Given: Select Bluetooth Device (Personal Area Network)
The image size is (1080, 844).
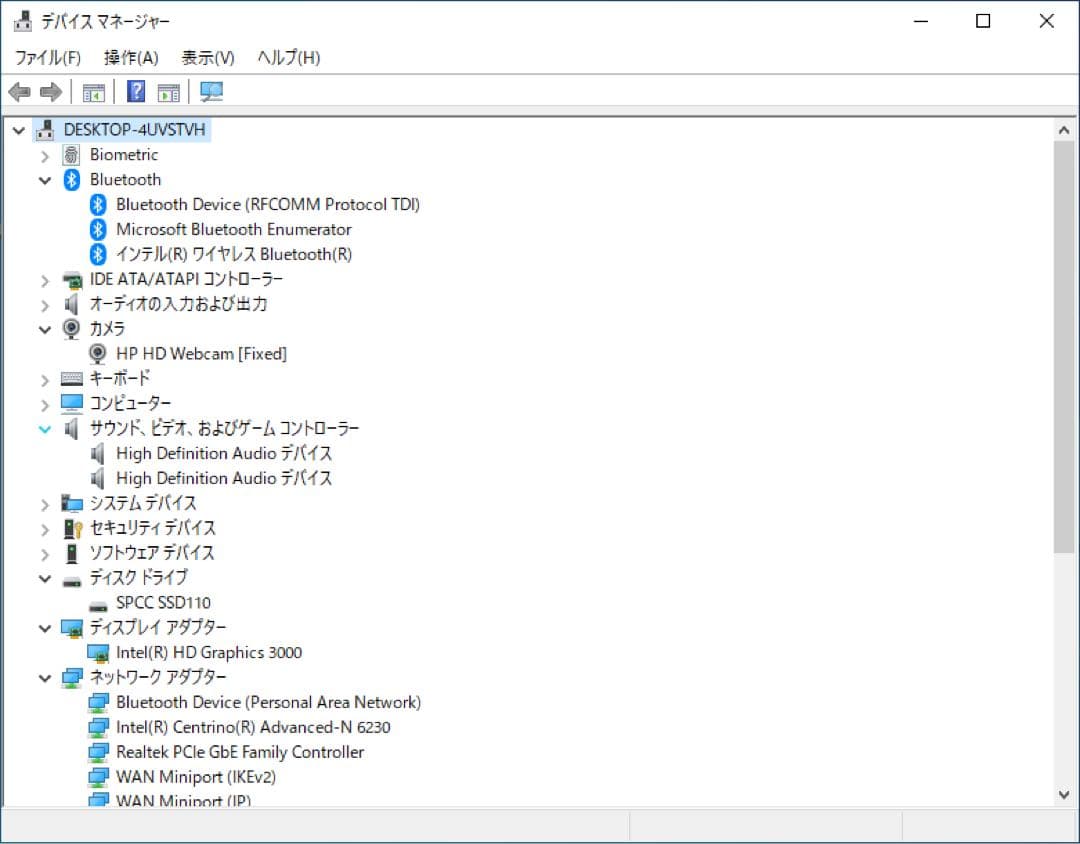Looking at the screenshot, I should tap(269, 702).
